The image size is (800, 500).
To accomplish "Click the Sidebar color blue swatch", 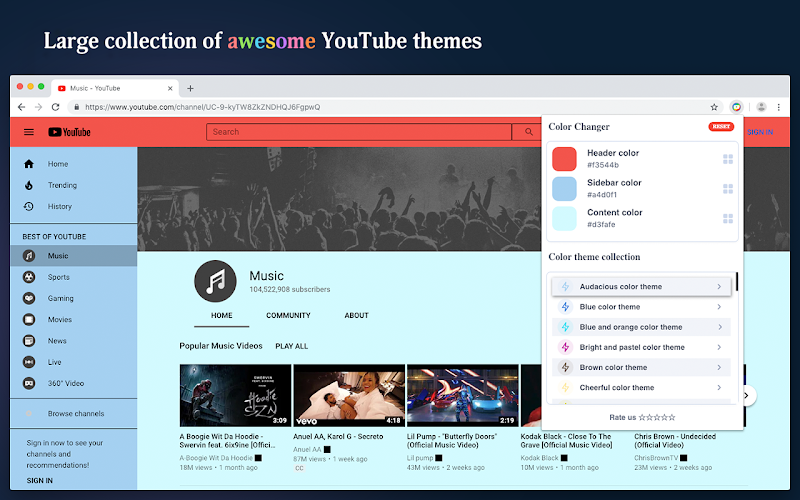I will pyautogui.click(x=564, y=189).
